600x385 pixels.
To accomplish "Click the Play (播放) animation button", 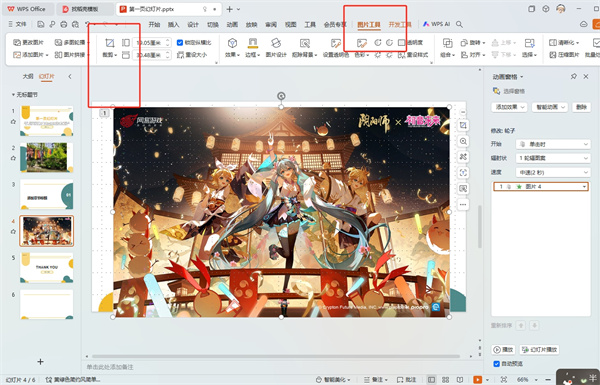I will (503, 349).
